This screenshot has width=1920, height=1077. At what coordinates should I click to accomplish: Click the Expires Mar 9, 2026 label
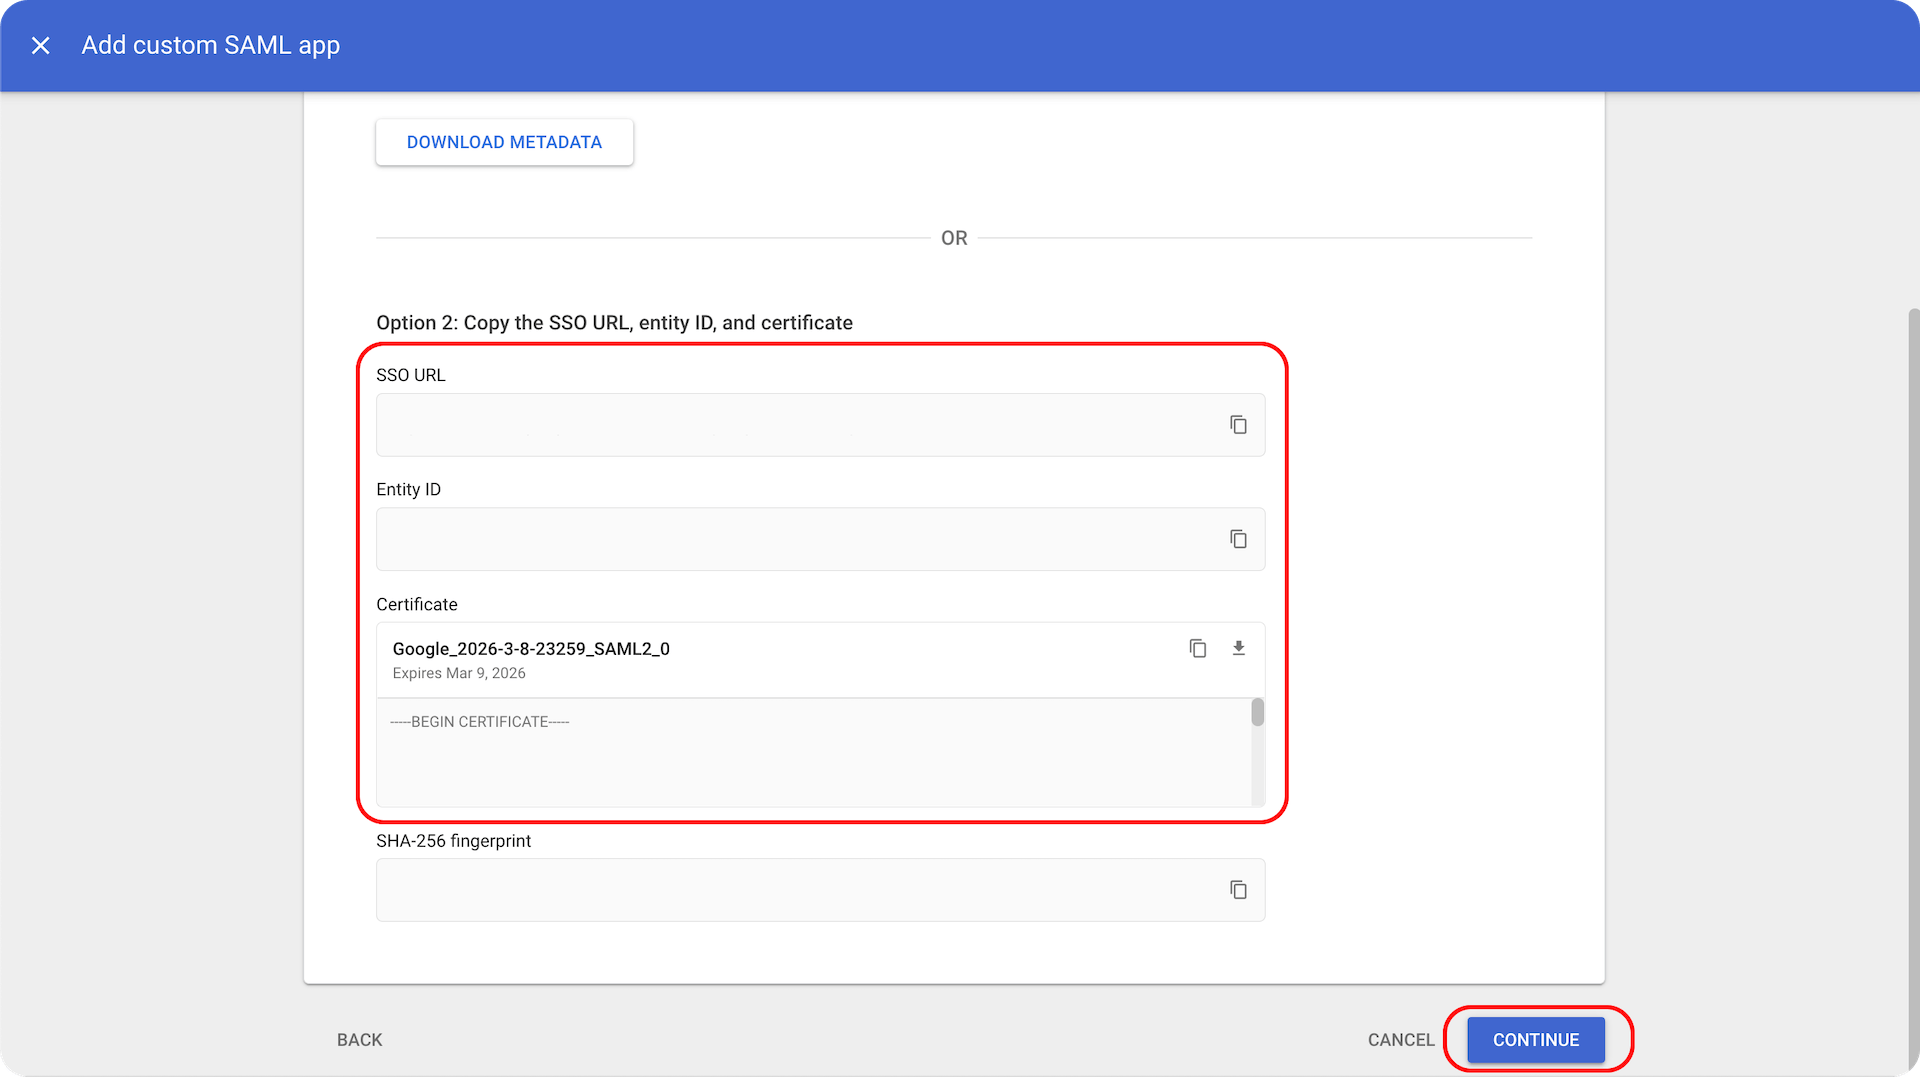pos(459,672)
